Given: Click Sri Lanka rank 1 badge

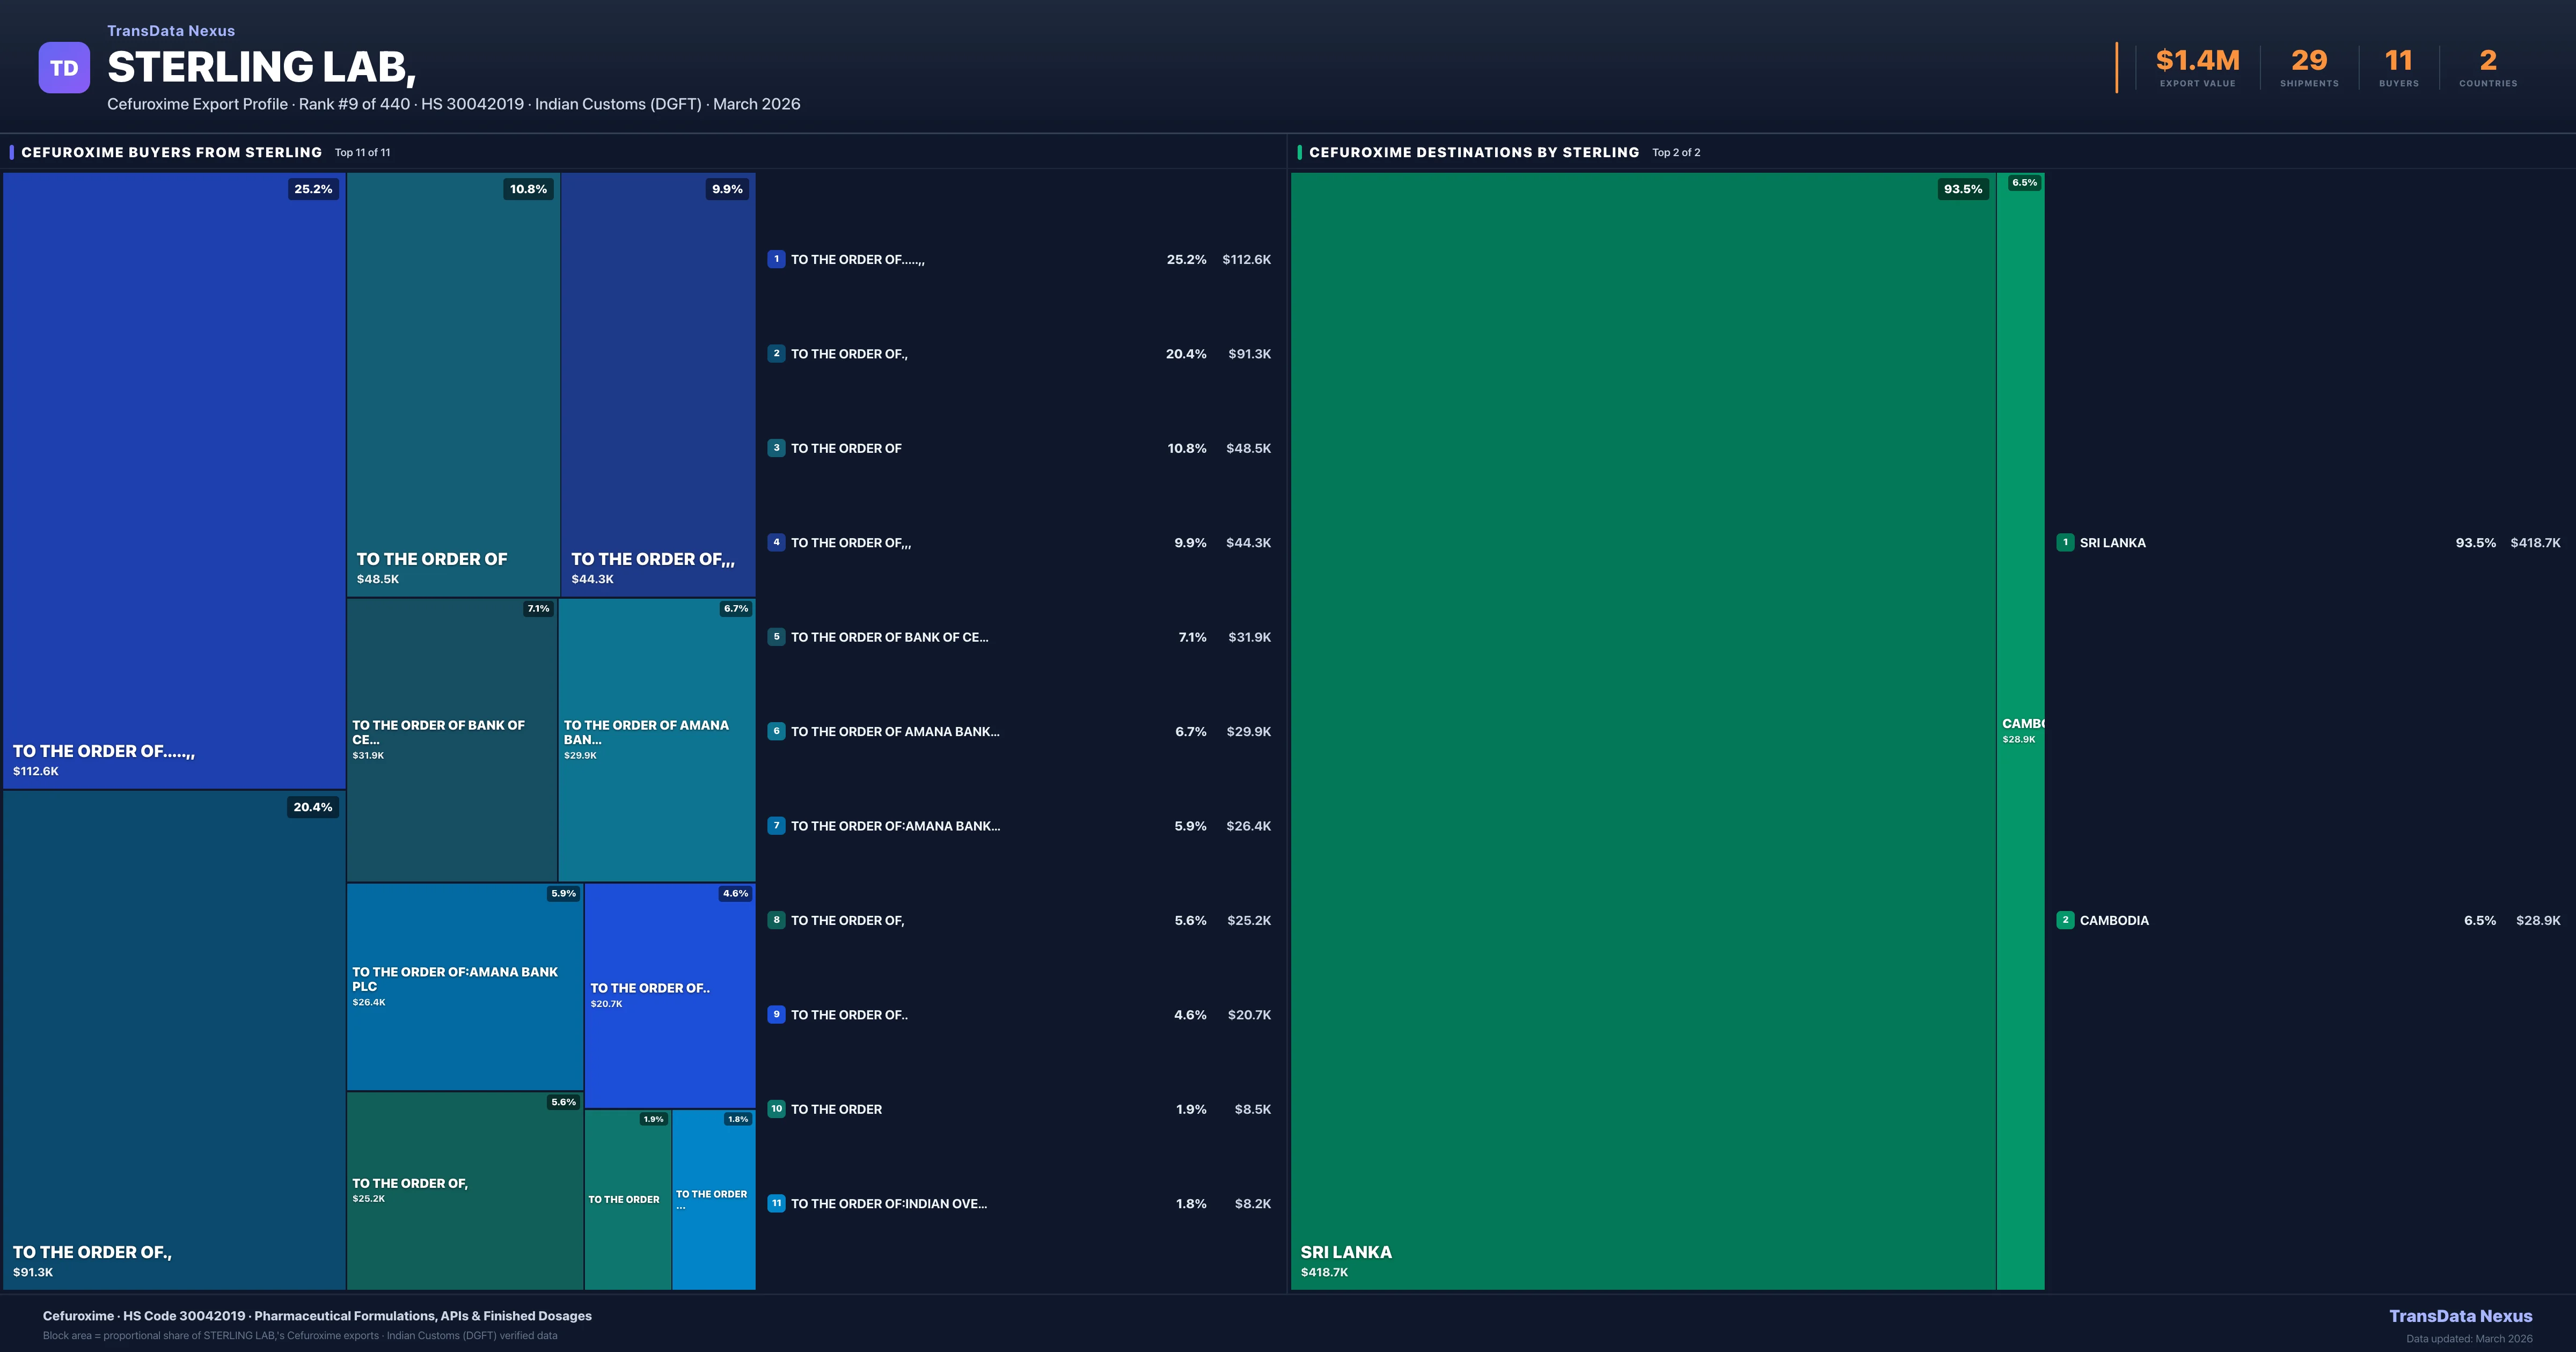Looking at the screenshot, I should point(2065,542).
